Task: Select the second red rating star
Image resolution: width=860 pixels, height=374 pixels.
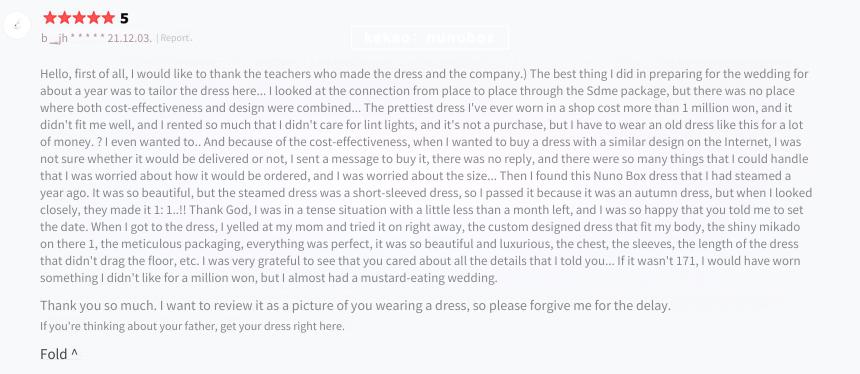Action: point(65,18)
